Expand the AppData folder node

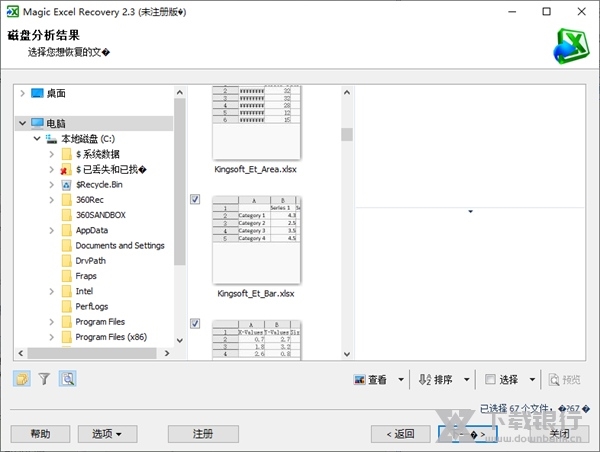[52, 230]
